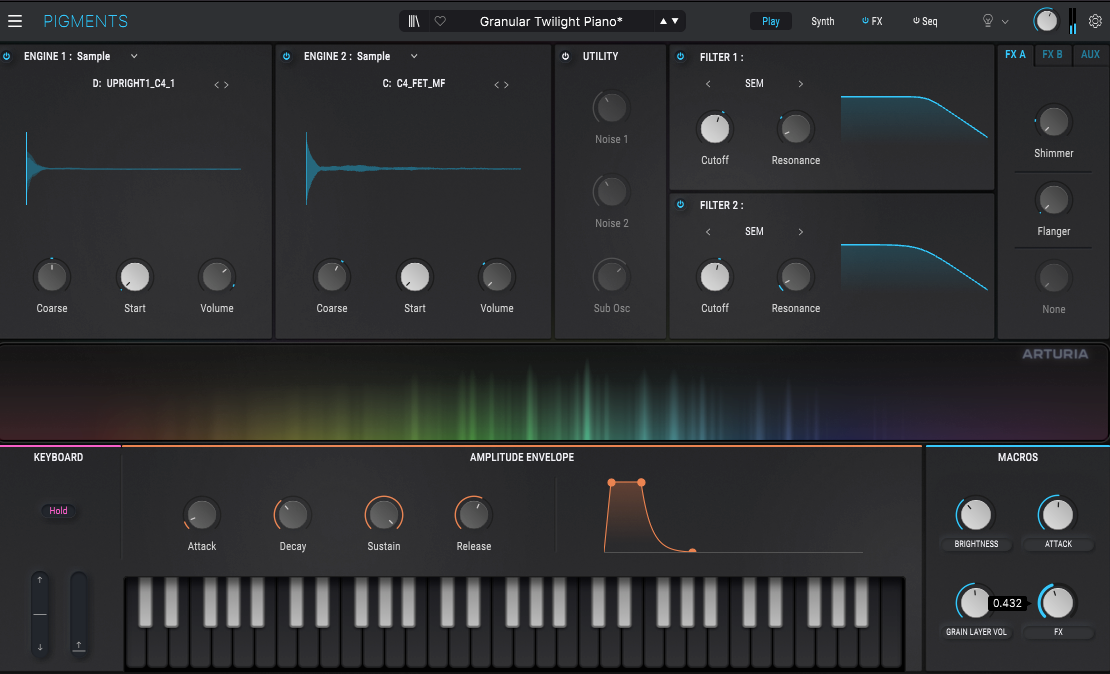The width and height of the screenshot is (1110, 674).
Task: Expand Engine 2 Sample type dropdown
Action: 414,57
